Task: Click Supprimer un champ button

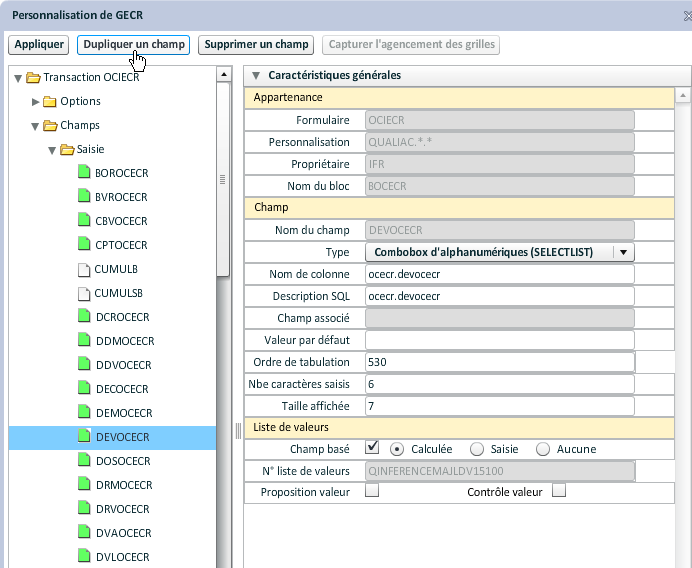Action: pyautogui.click(x=257, y=45)
